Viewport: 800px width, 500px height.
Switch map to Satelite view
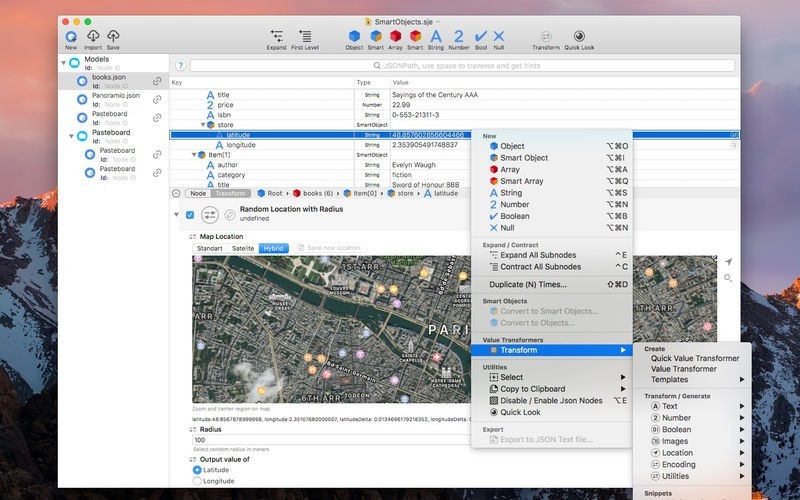pyautogui.click(x=243, y=248)
